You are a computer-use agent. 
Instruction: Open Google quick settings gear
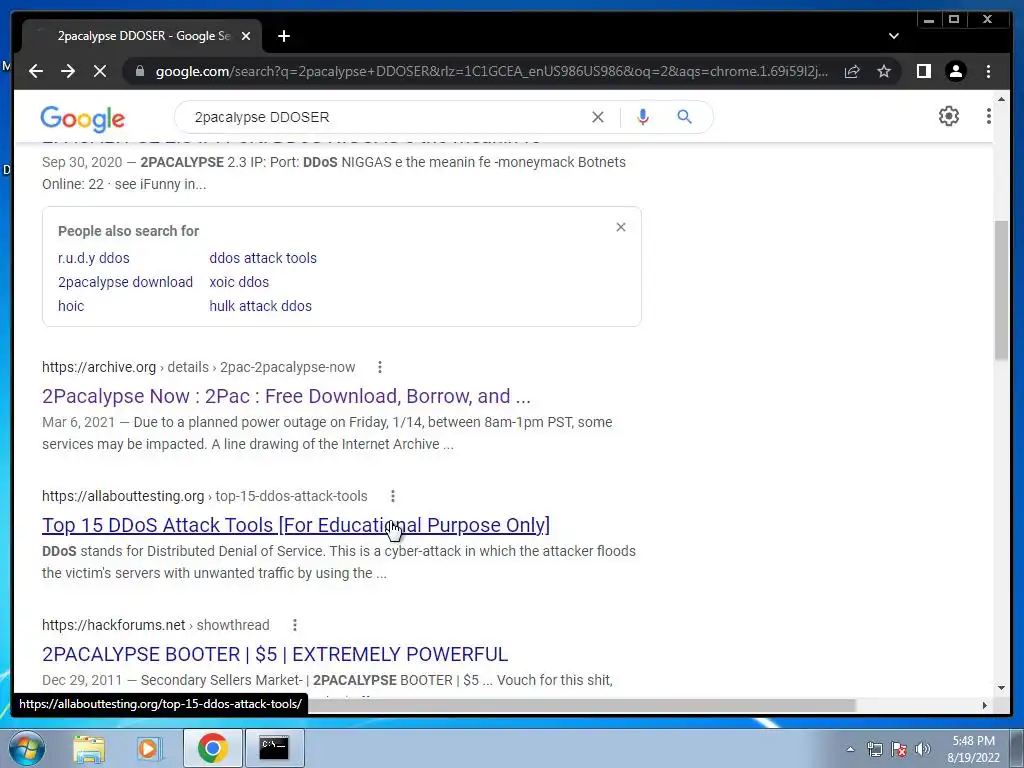pyautogui.click(x=948, y=116)
